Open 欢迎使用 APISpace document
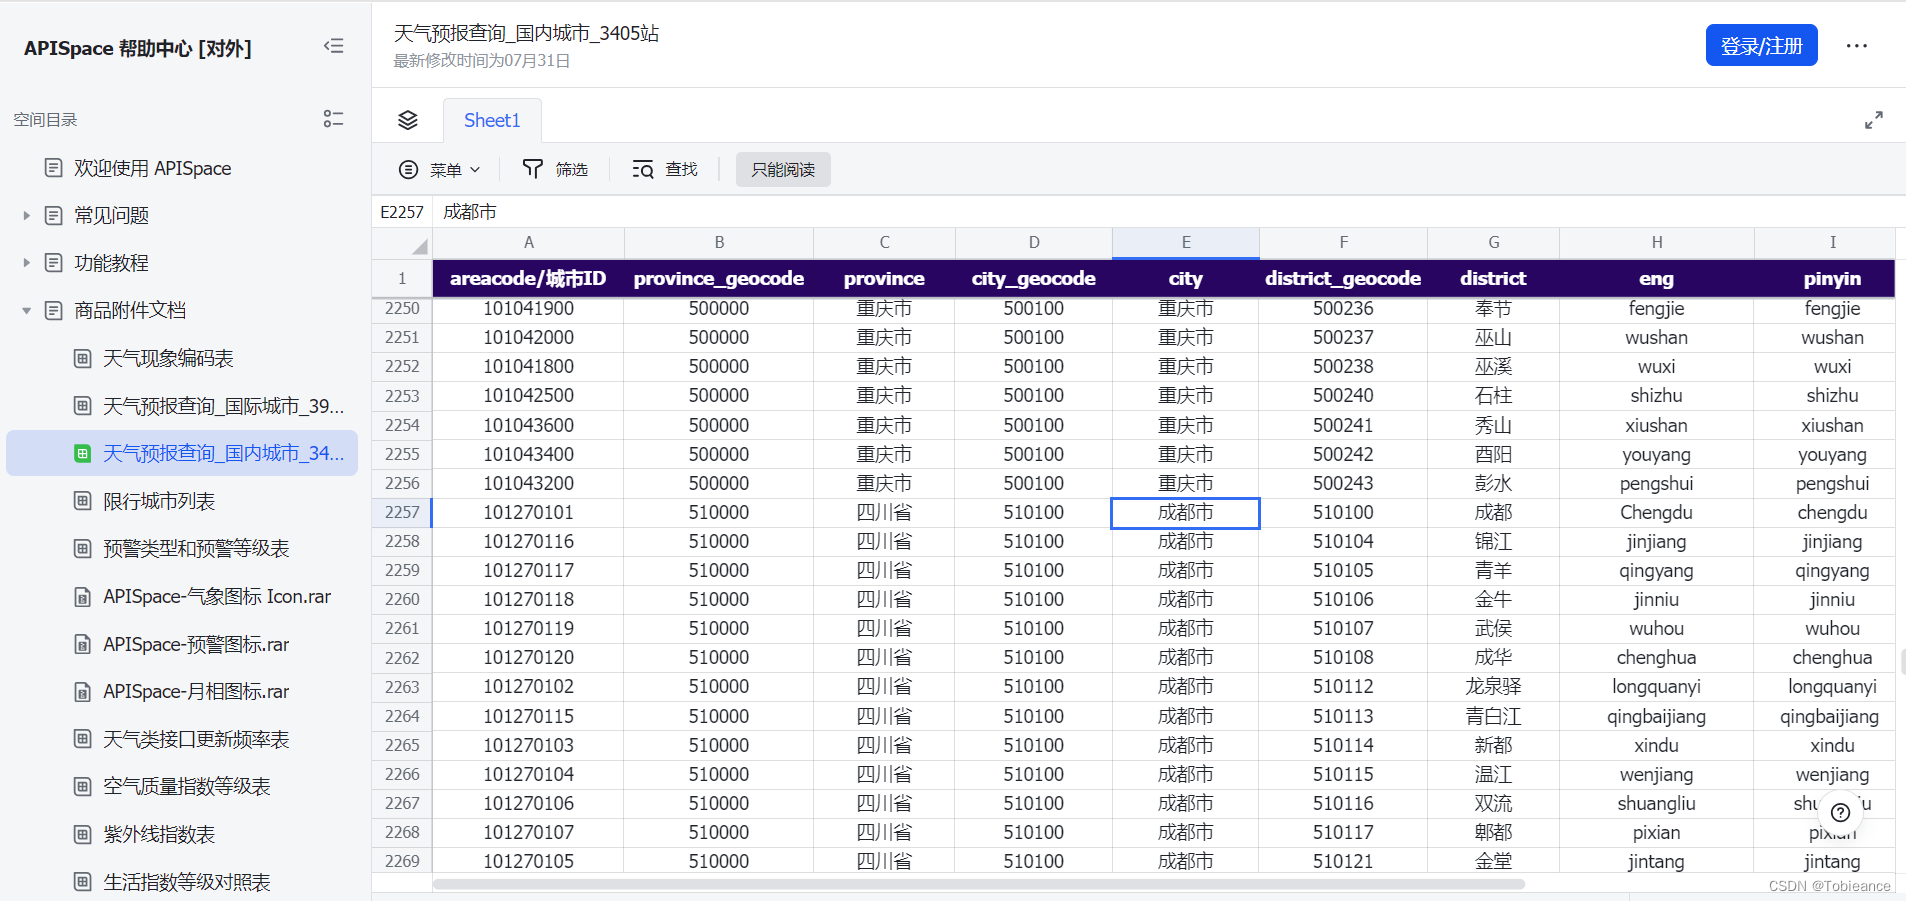The height and width of the screenshot is (901, 1906). [152, 168]
